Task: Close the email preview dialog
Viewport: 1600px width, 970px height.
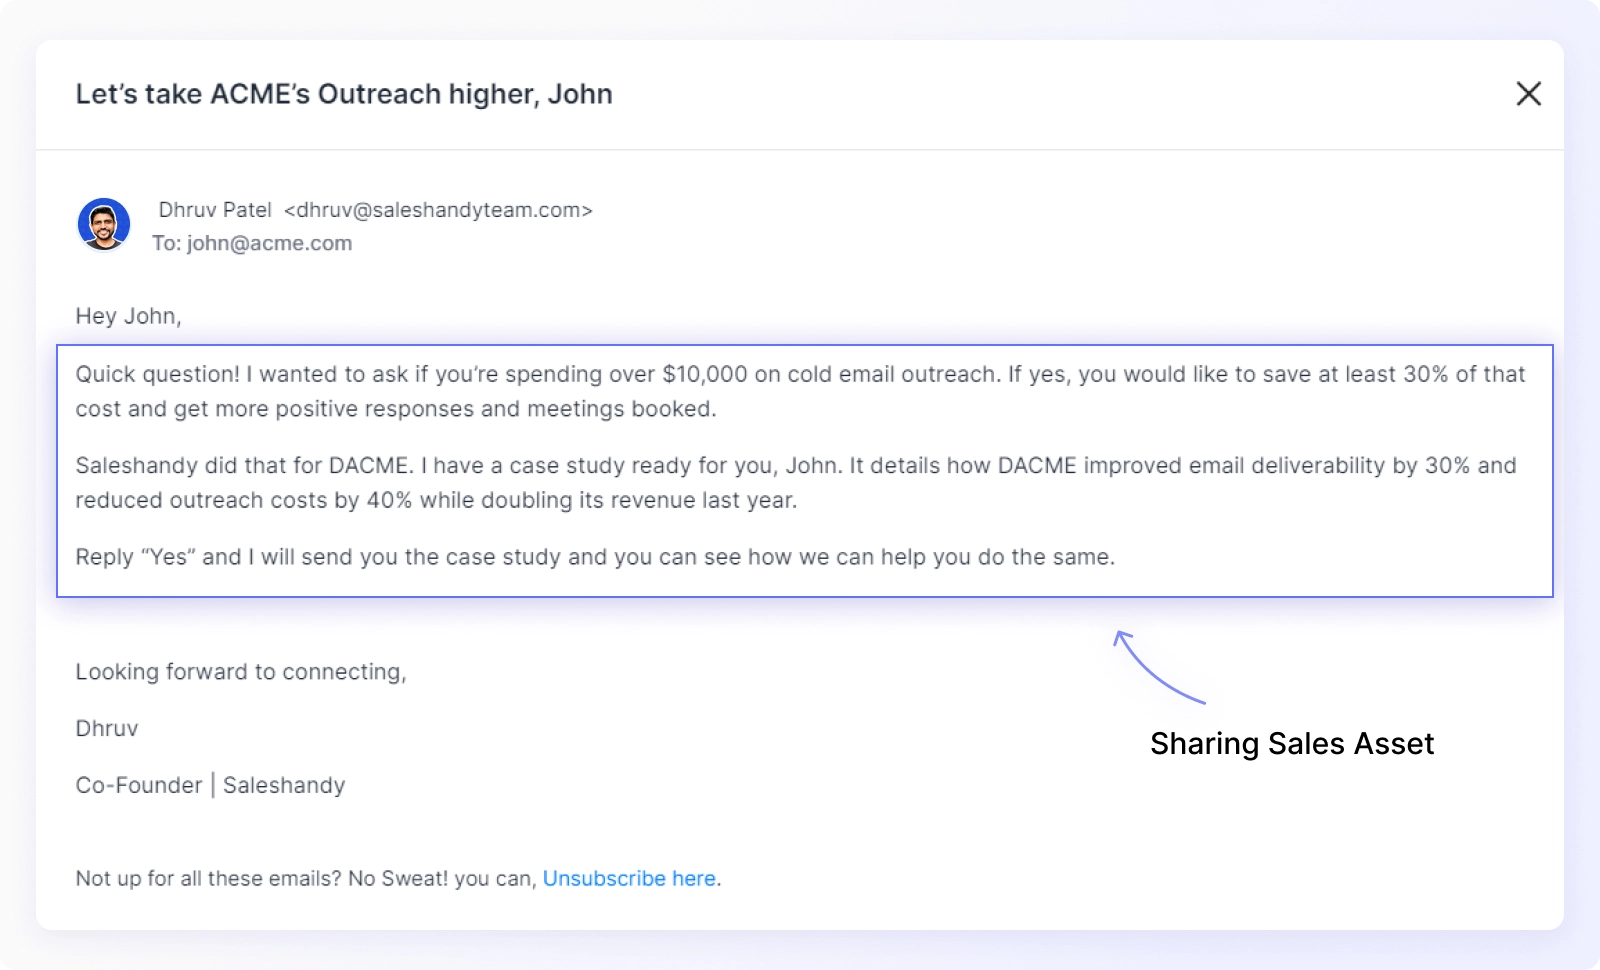Action: coord(1528,94)
